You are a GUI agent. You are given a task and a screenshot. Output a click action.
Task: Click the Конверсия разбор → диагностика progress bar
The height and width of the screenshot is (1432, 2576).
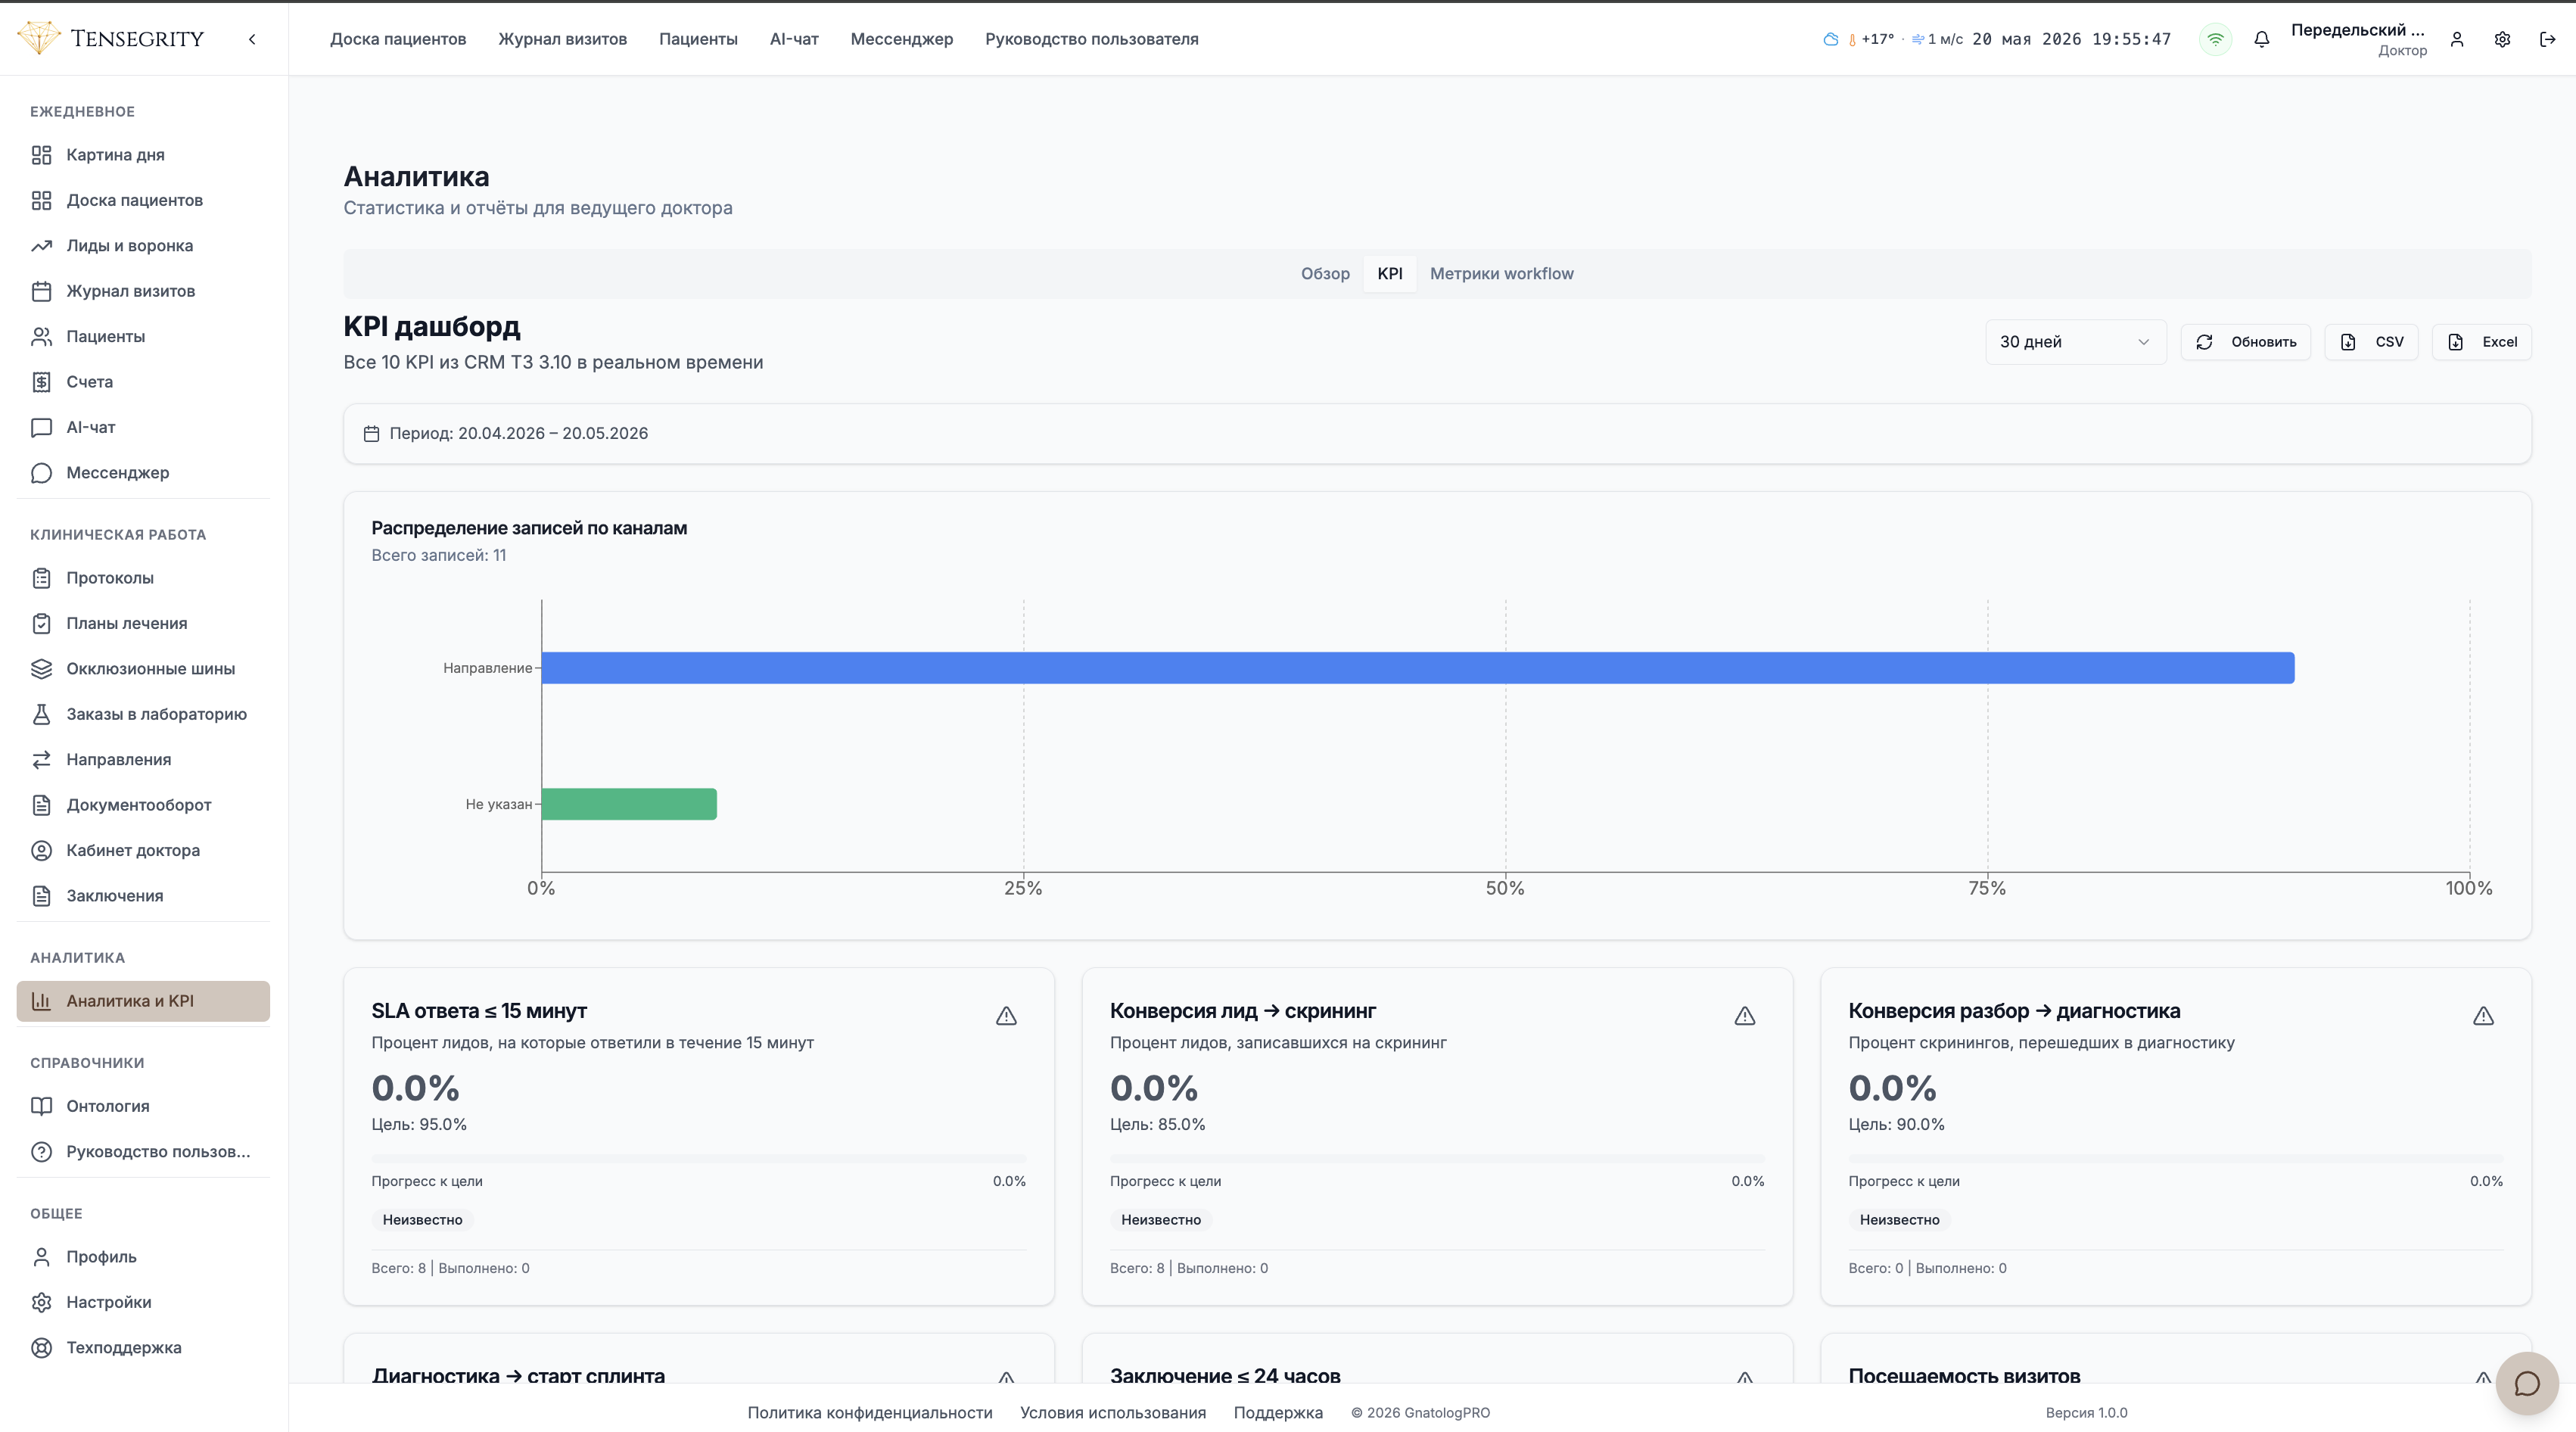click(x=2176, y=1159)
